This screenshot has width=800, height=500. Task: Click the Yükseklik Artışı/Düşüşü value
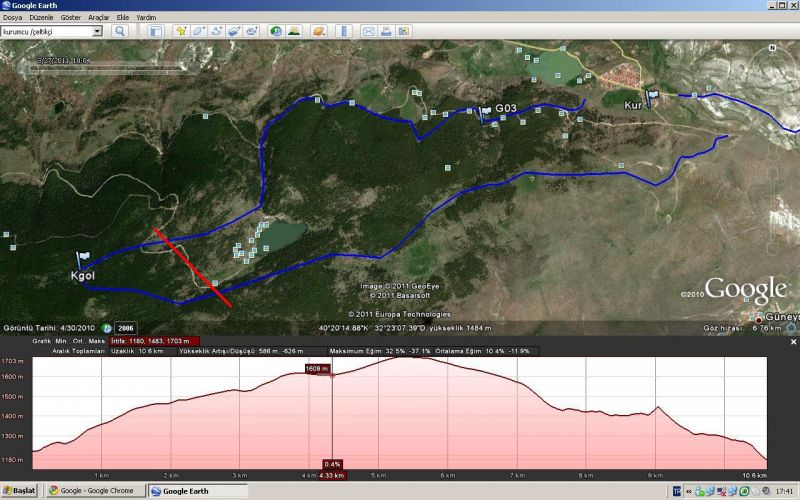(241, 351)
